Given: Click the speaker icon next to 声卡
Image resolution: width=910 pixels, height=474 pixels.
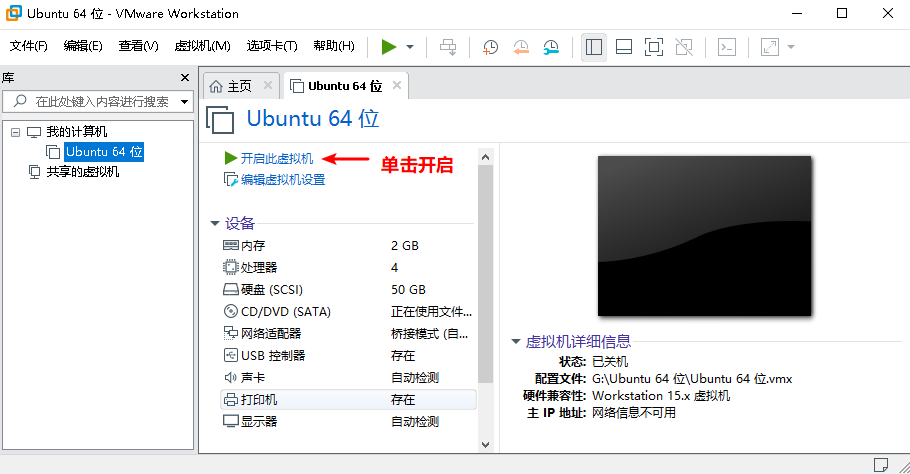Looking at the screenshot, I should coord(230,378).
